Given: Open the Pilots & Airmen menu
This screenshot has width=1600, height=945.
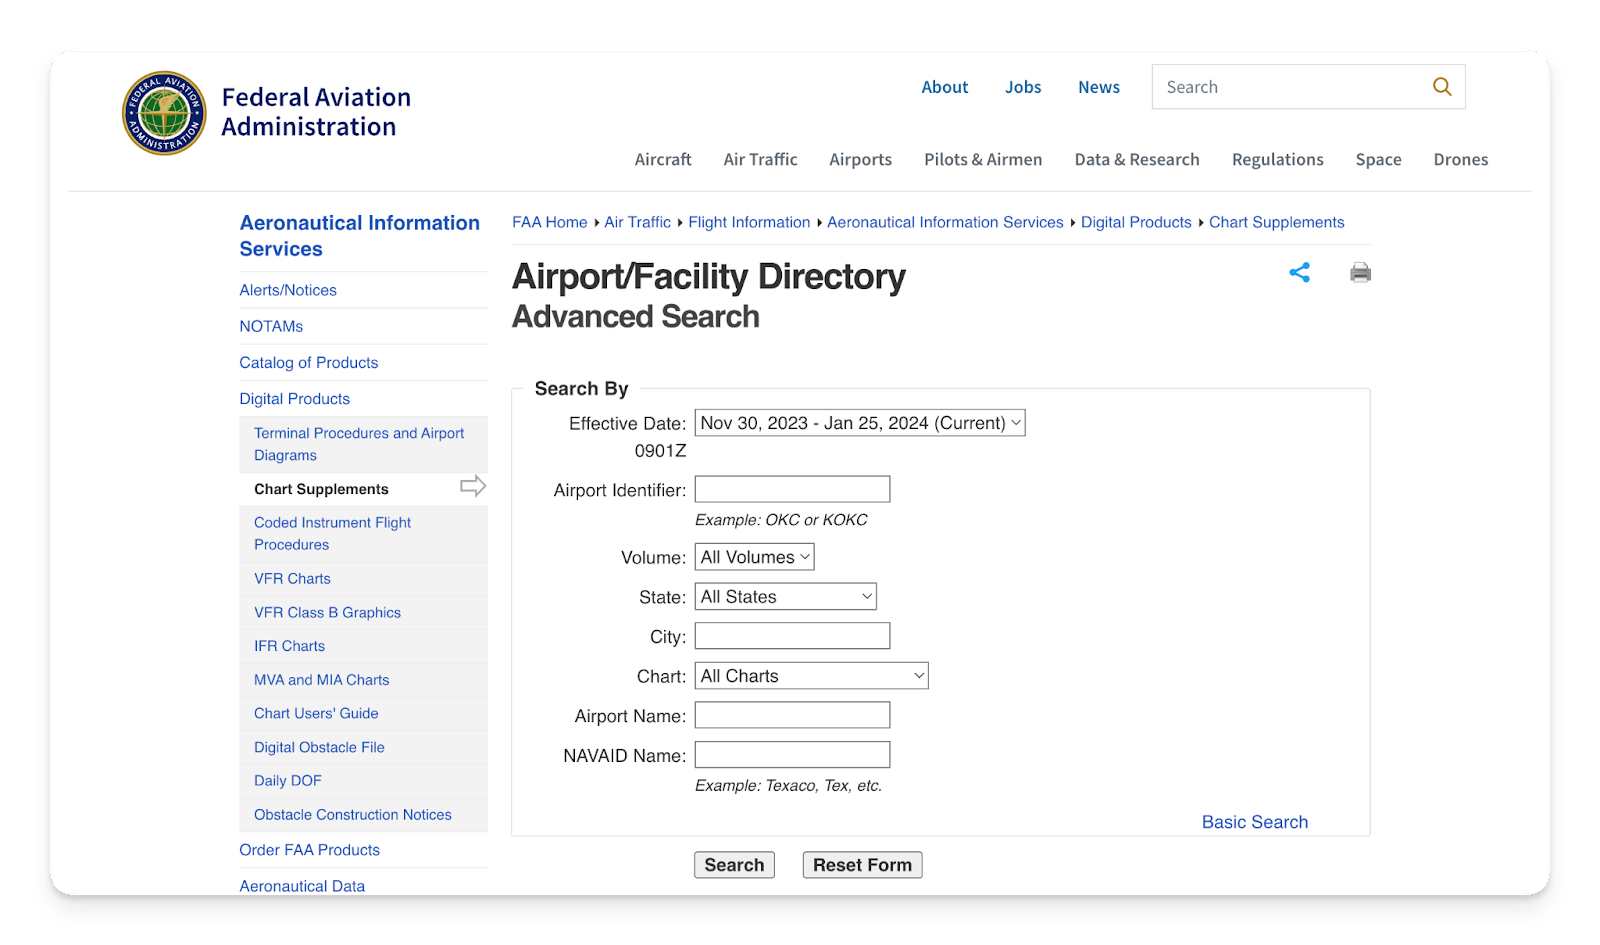Looking at the screenshot, I should click(x=983, y=160).
